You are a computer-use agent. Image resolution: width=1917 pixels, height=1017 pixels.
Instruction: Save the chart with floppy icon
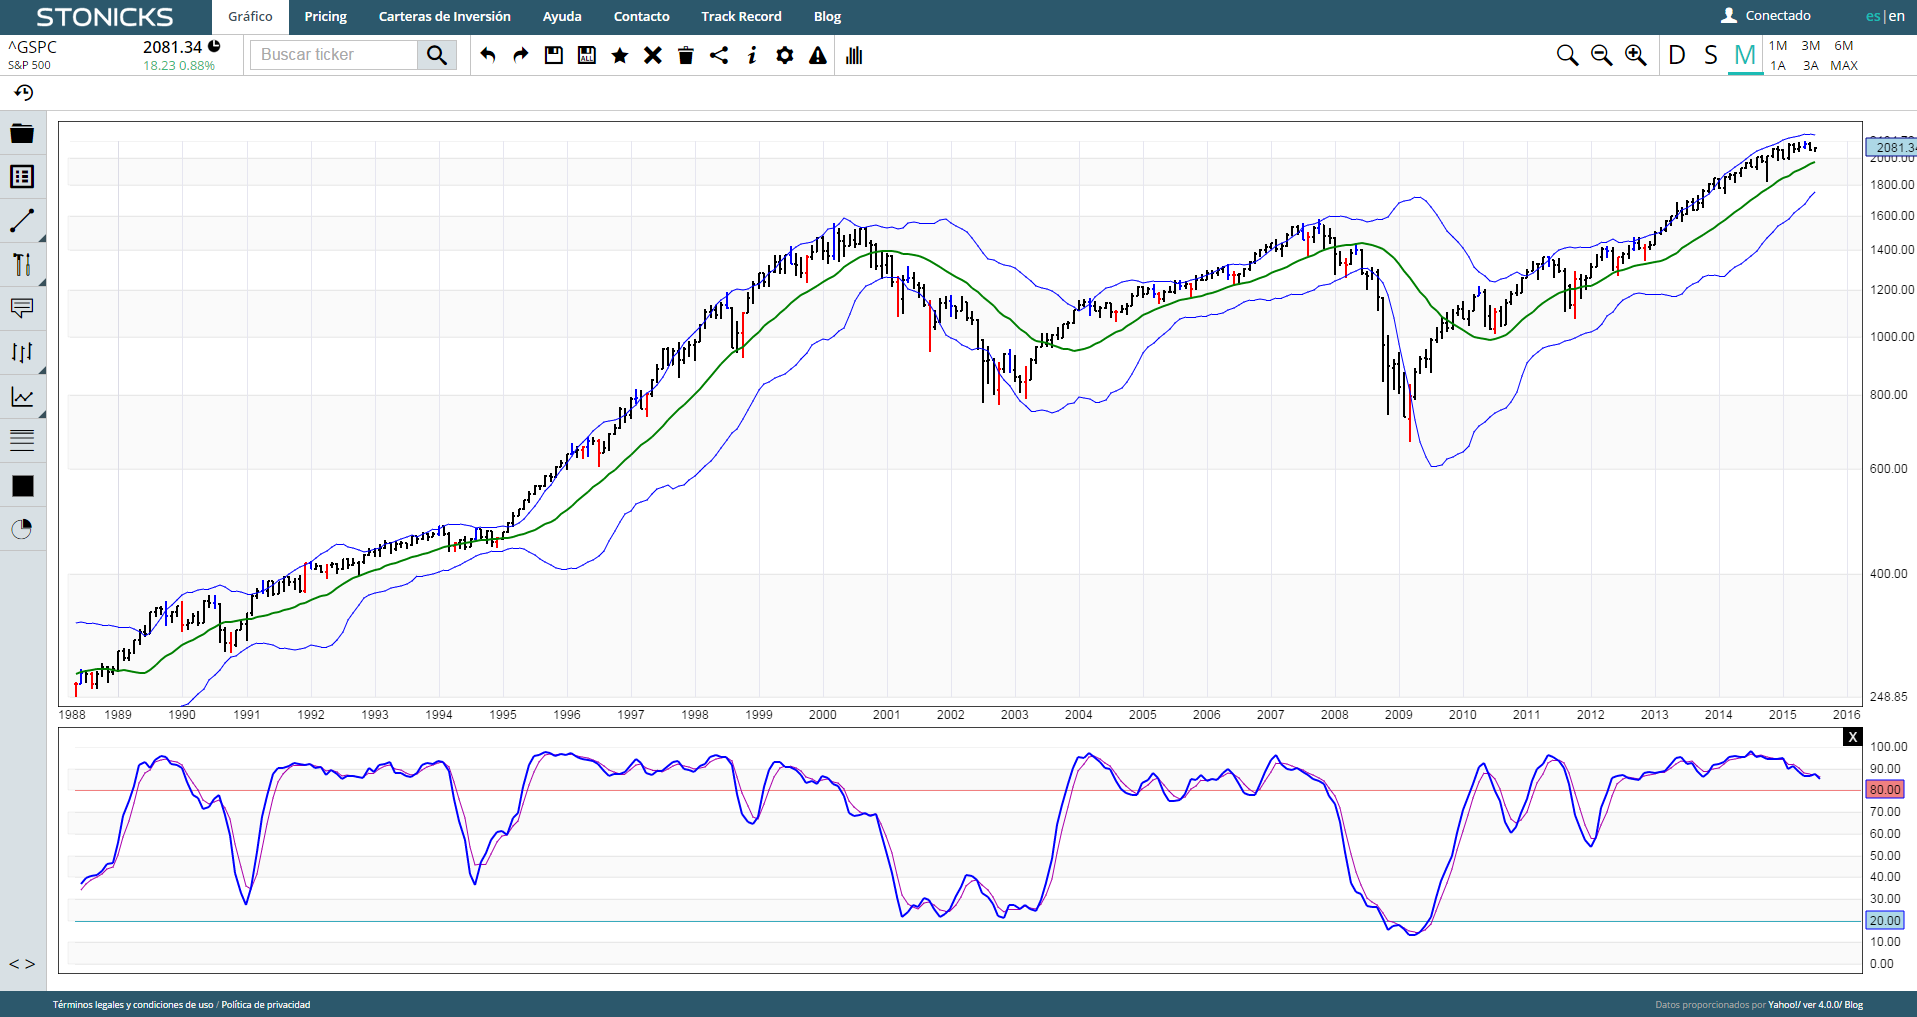pos(554,55)
